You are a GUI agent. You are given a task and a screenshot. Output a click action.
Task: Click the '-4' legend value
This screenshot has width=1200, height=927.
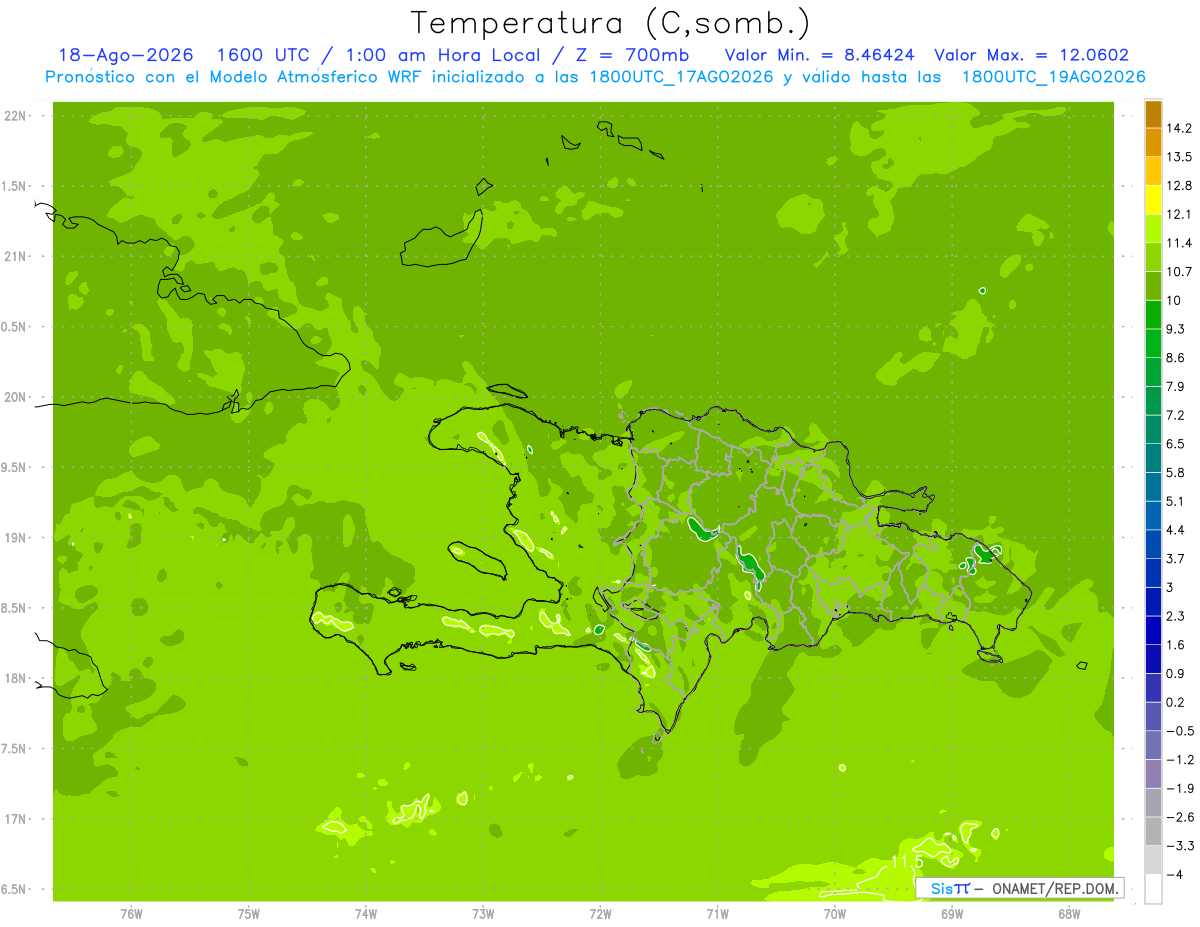1174,874
